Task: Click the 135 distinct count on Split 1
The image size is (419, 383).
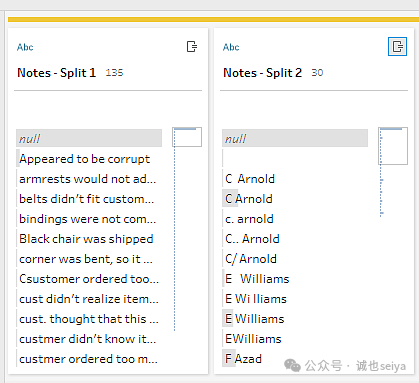Action: point(114,73)
